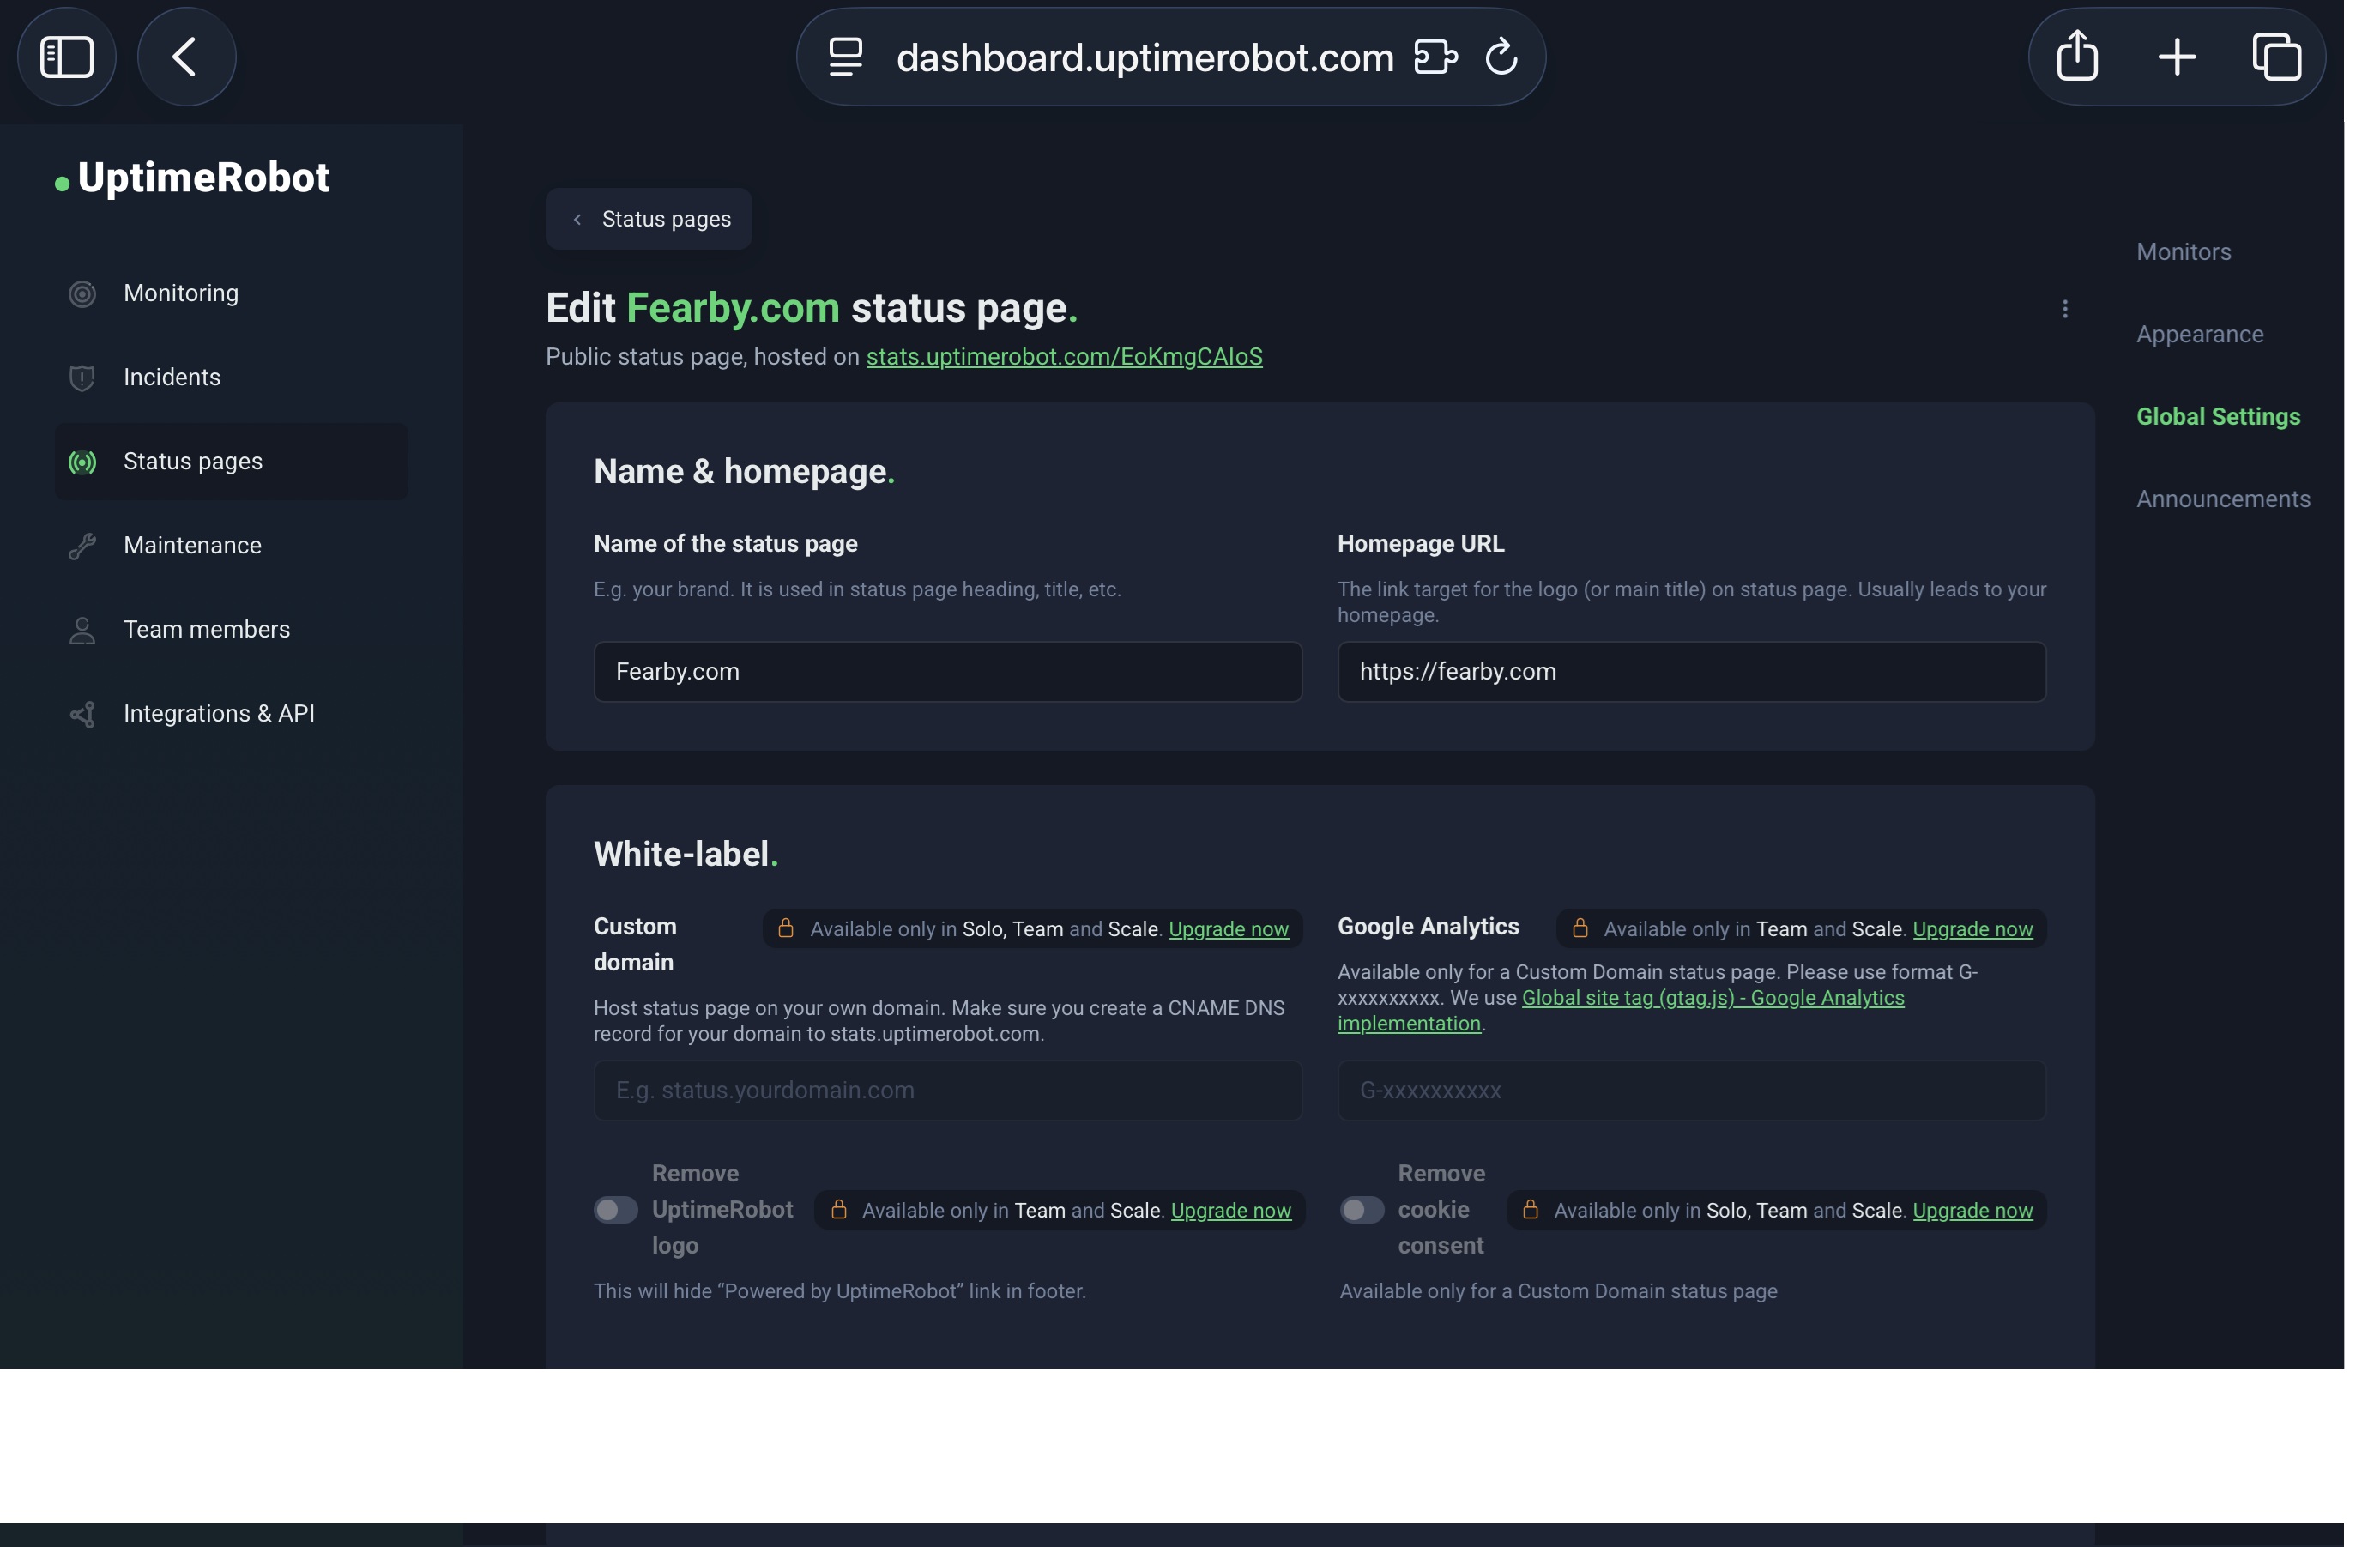Open Monitoring in the sidebar
This screenshot has height=1547, width=2380.
[x=231, y=294]
